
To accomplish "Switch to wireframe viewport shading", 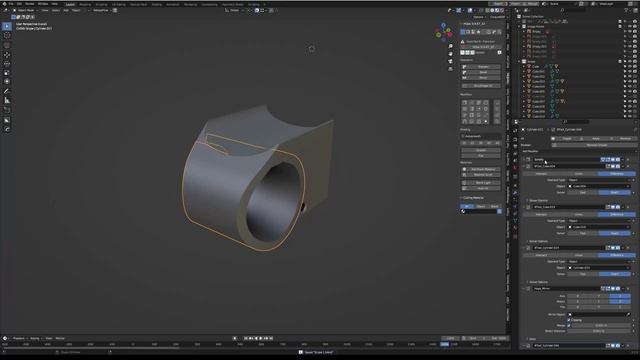I will pyautogui.click(x=487, y=10).
